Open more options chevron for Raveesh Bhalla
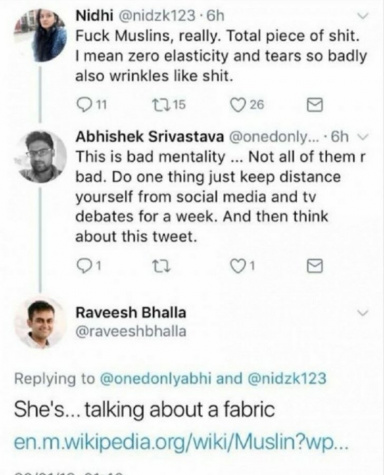 coord(363,313)
